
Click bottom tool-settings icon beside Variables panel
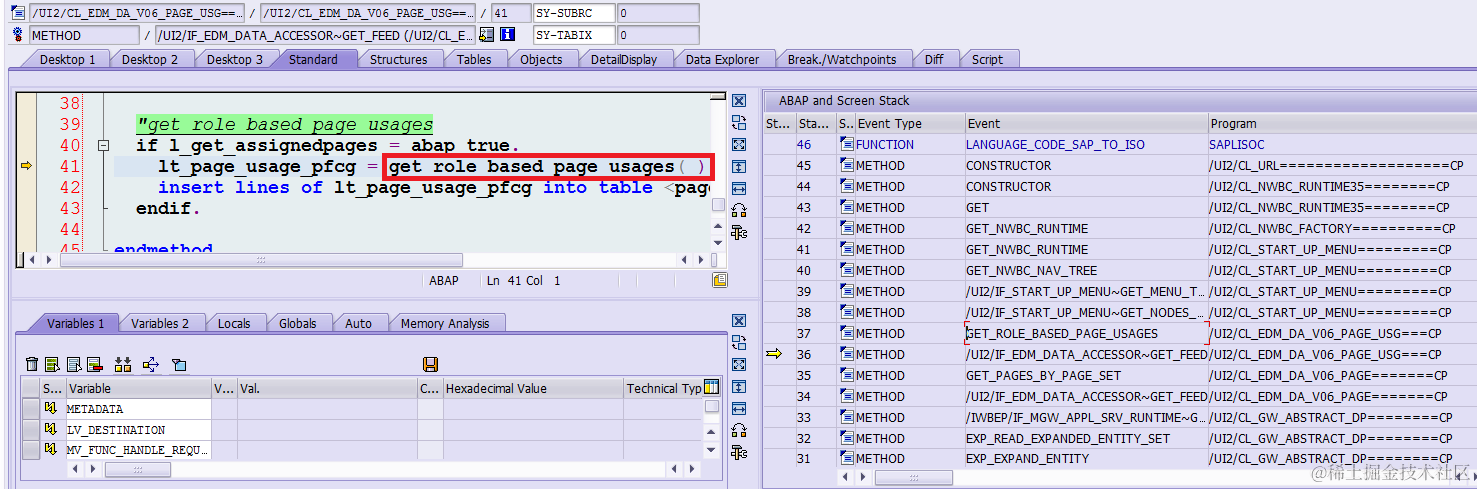[739, 453]
